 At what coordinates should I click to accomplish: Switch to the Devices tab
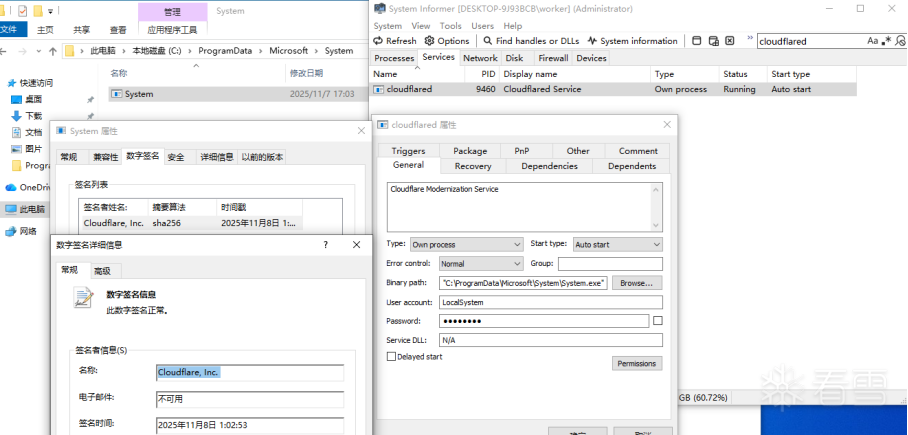point(591,58)
